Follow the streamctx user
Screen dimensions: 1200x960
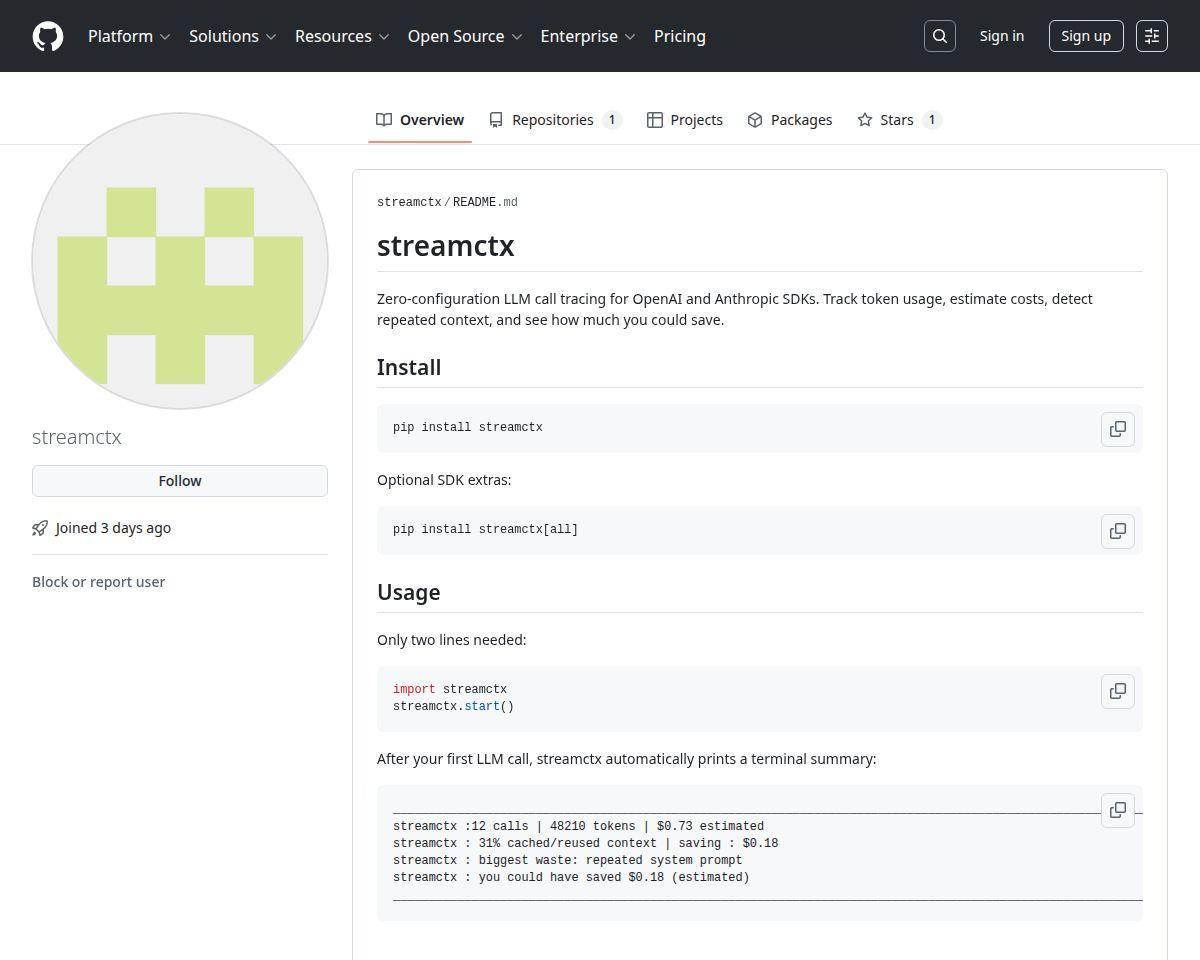pos(180,481)
